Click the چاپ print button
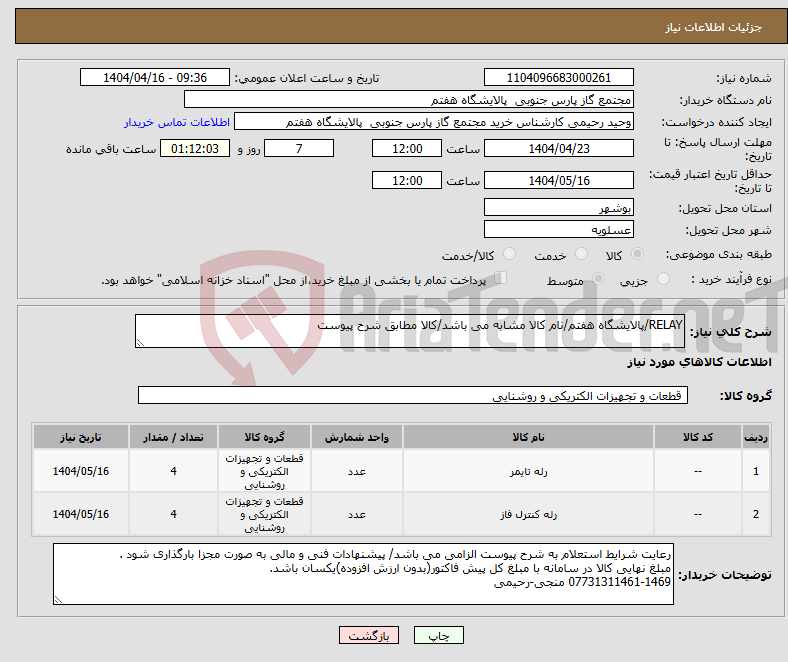This screenshot has height=662, width=788. (439, 635)
